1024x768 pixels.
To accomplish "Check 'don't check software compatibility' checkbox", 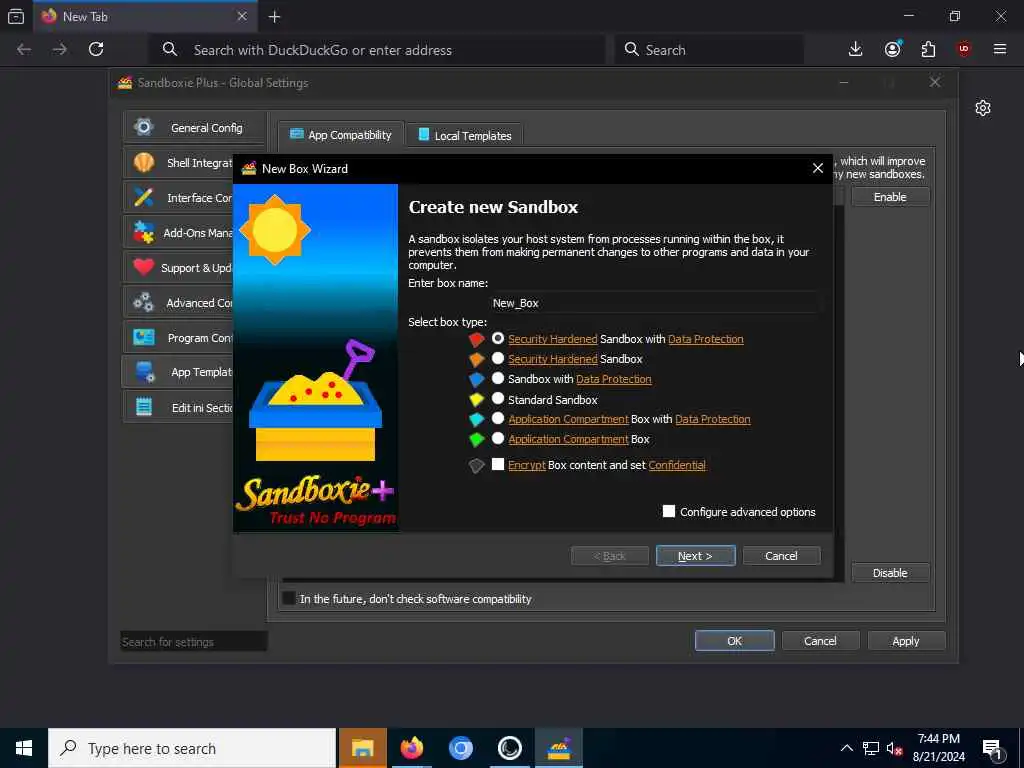I will coord(289,598).
